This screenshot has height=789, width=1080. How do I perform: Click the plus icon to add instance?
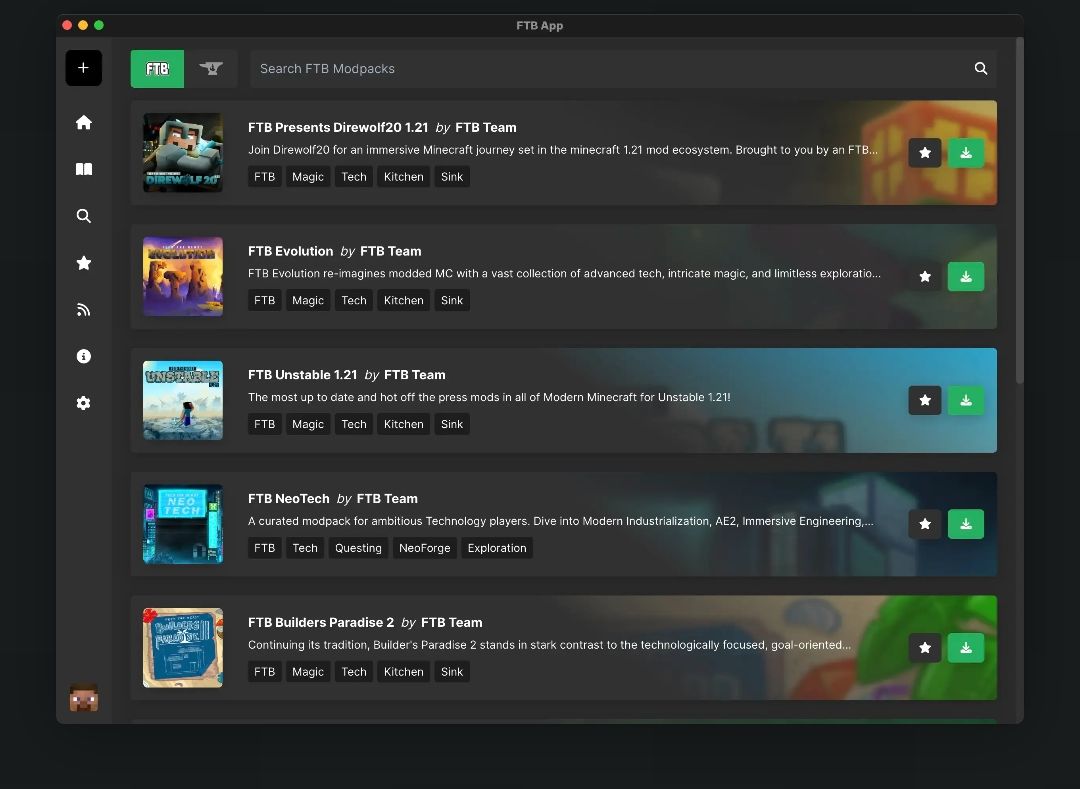[83, 68]
